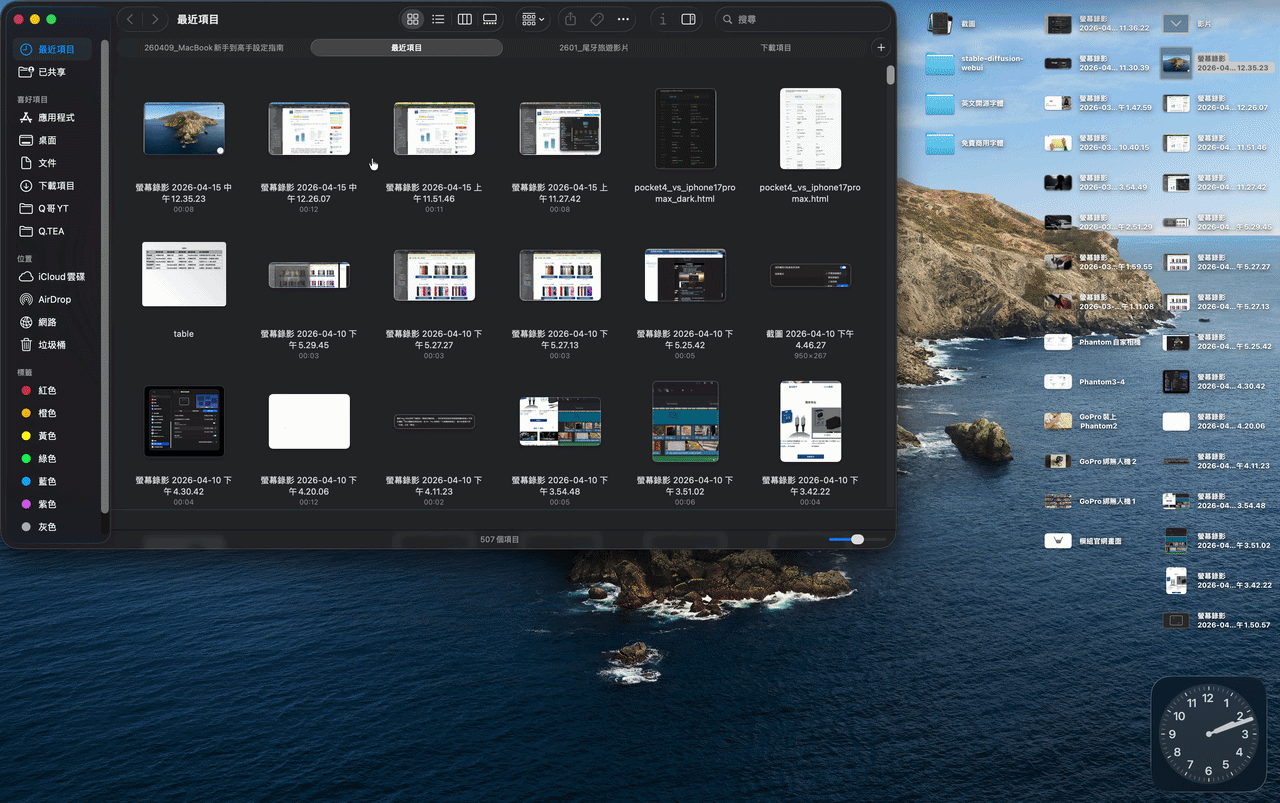
Task: Click the Get Info icon
Action: [x=663, y=19]
